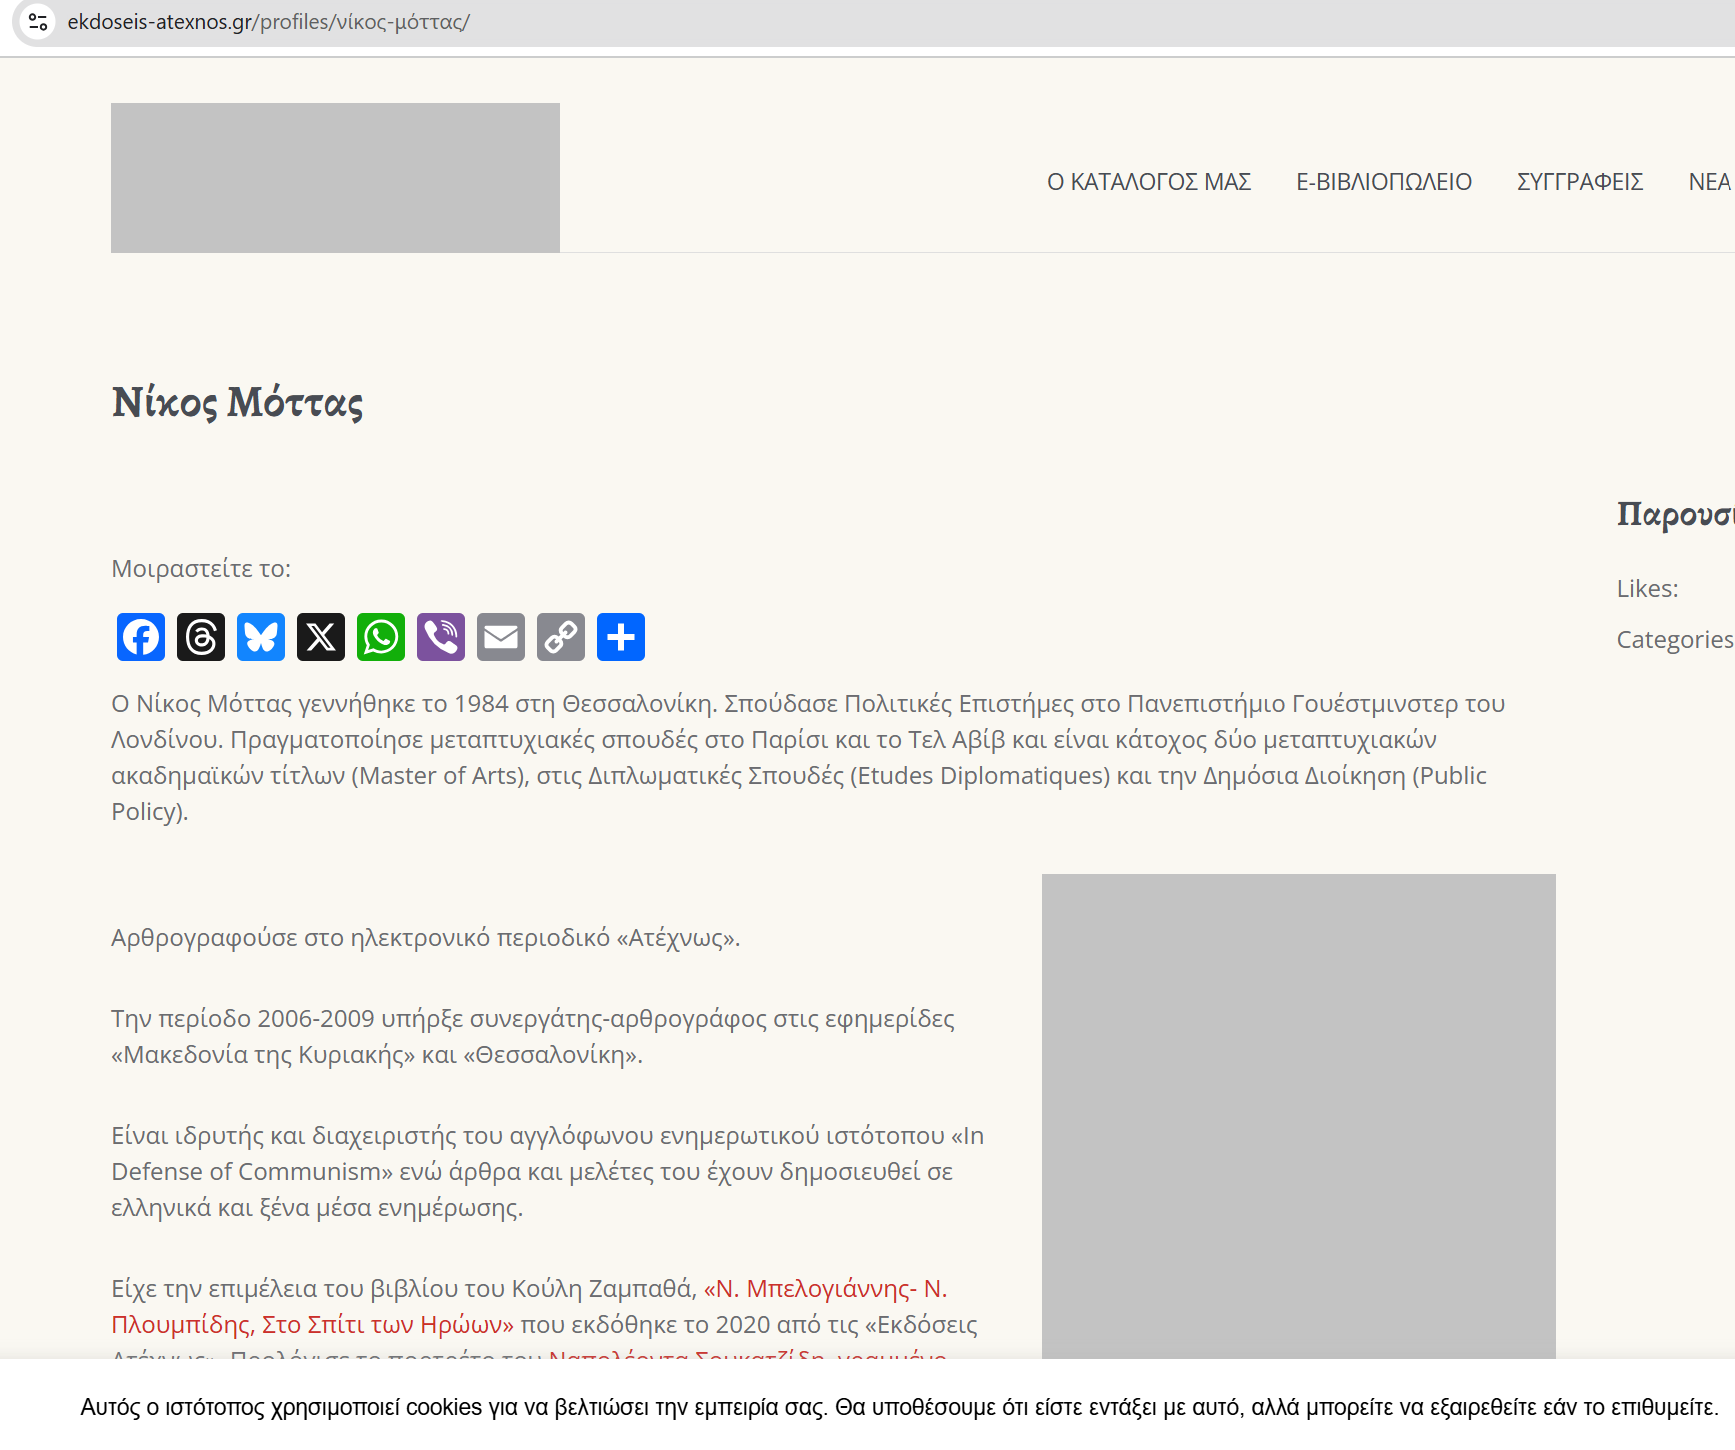1735x1450 pixels.
Task: Send page by Email icon
Action: tap(501, 637)
